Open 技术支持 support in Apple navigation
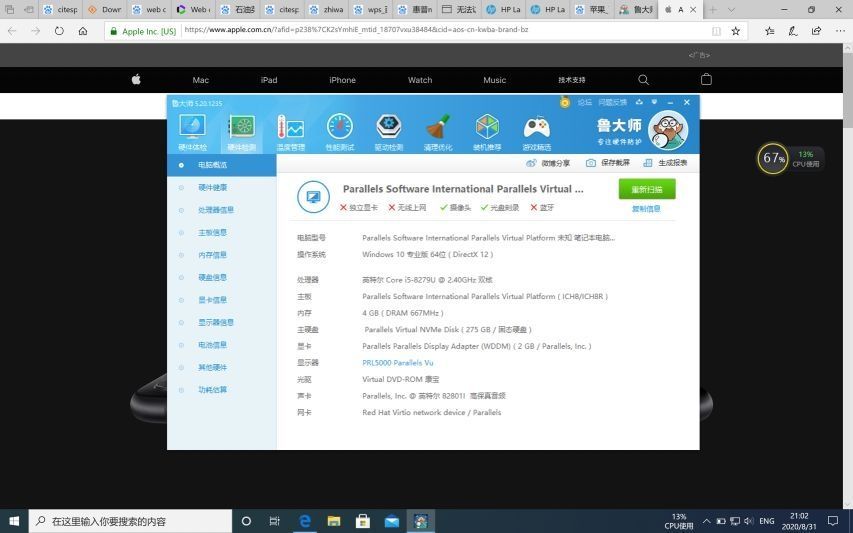 (x=572, y=80)
